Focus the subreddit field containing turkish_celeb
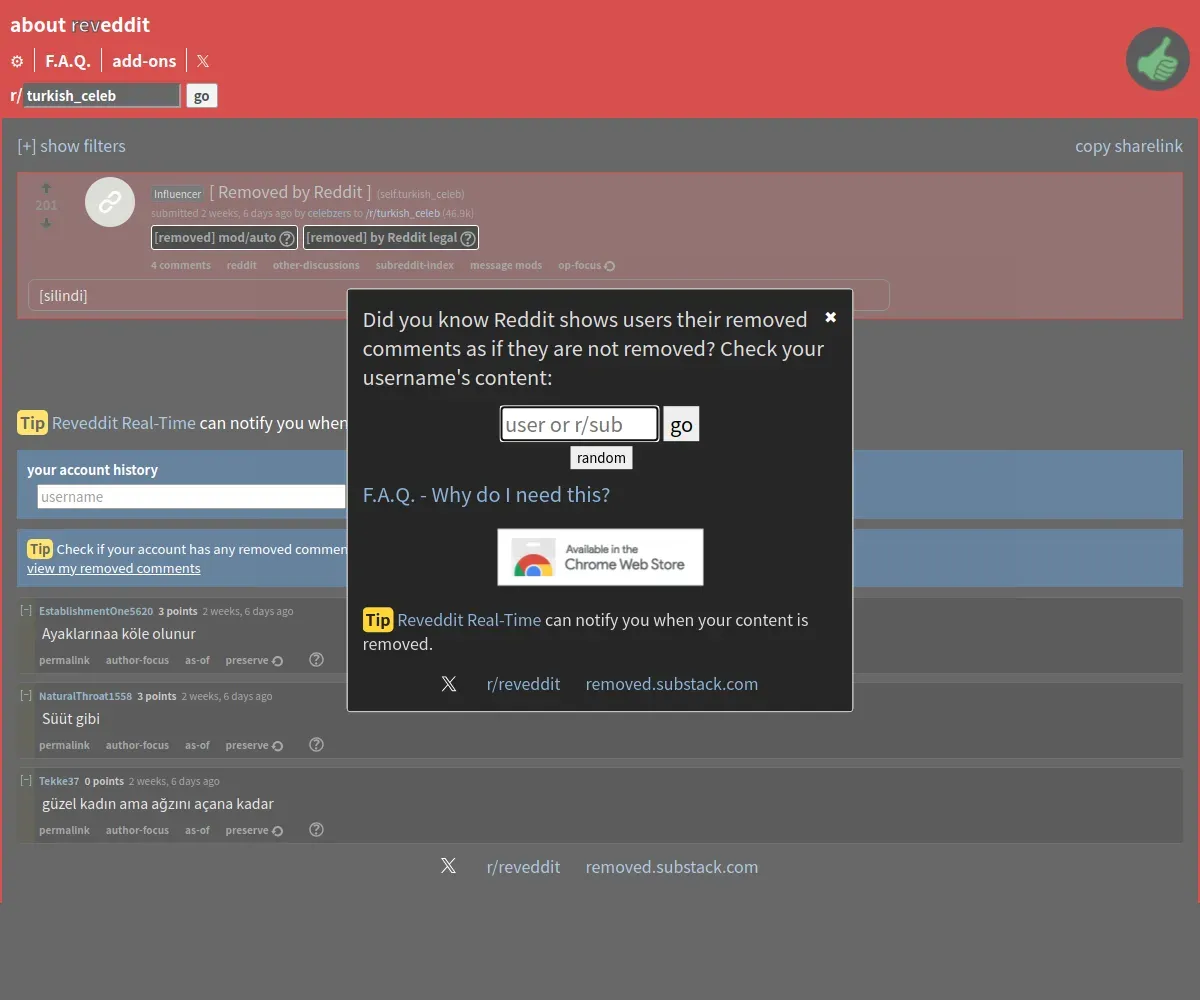 [101, 96]
